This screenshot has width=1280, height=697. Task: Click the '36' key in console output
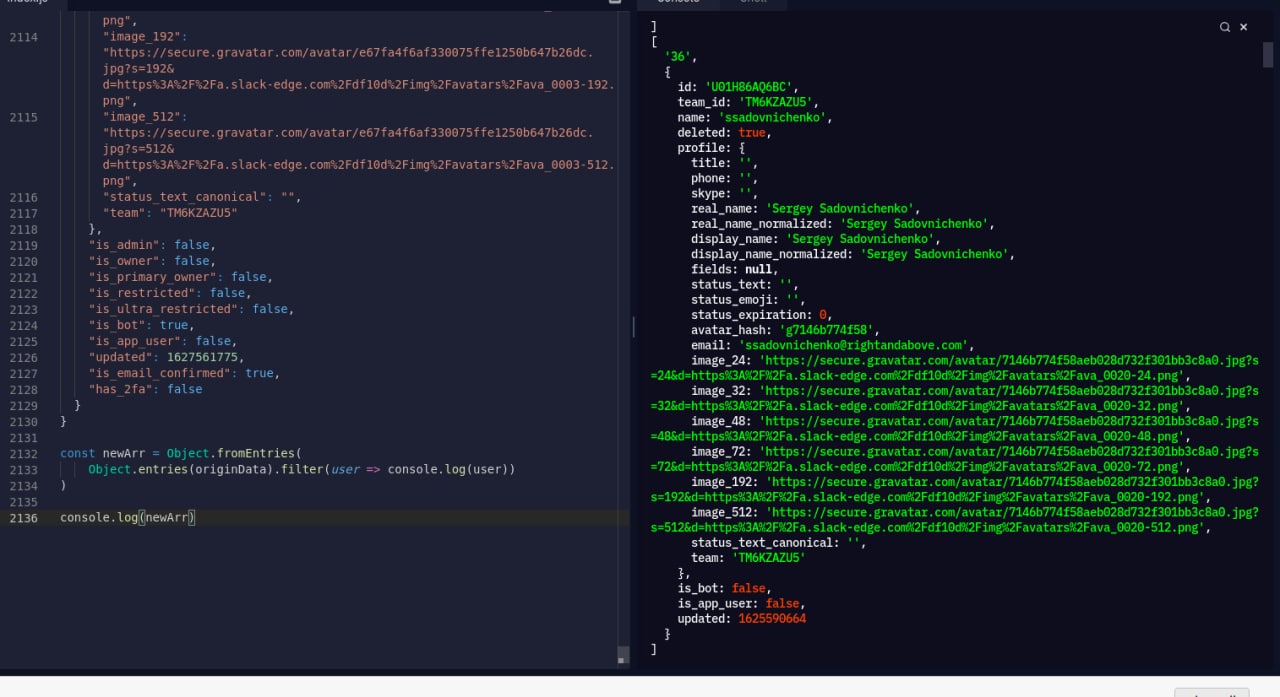[x=680, y=57]
